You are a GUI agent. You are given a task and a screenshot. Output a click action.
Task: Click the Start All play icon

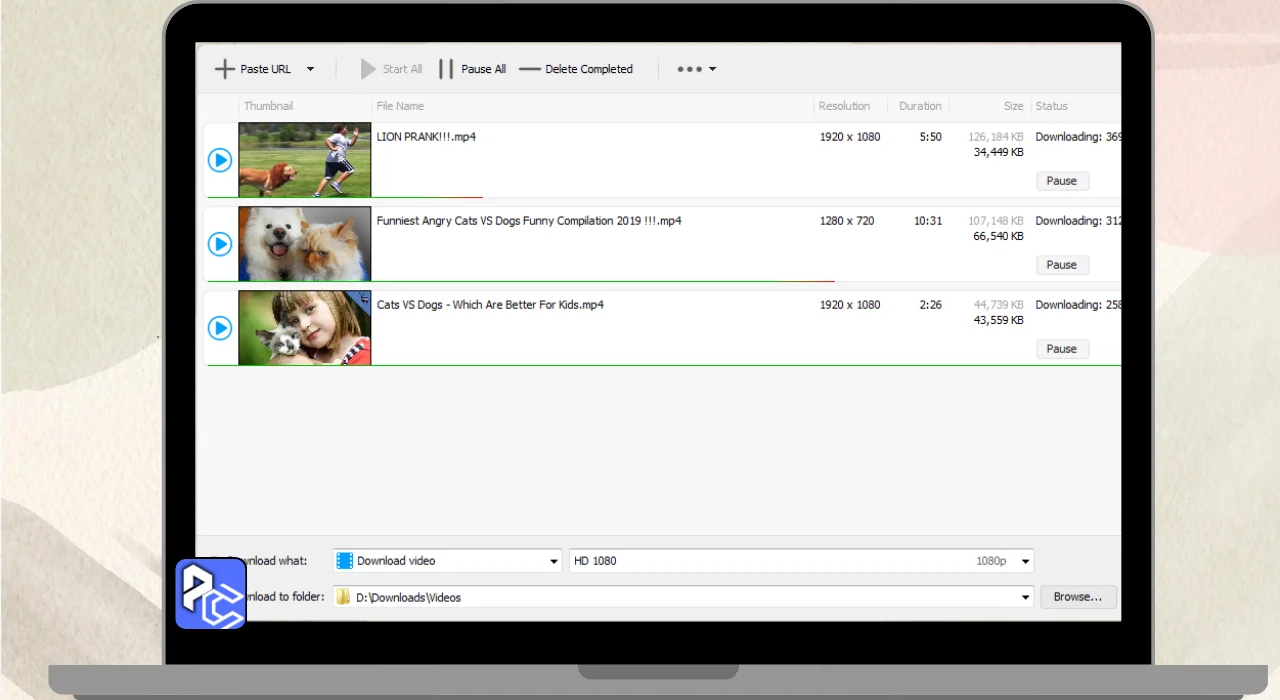coord(368,69)
